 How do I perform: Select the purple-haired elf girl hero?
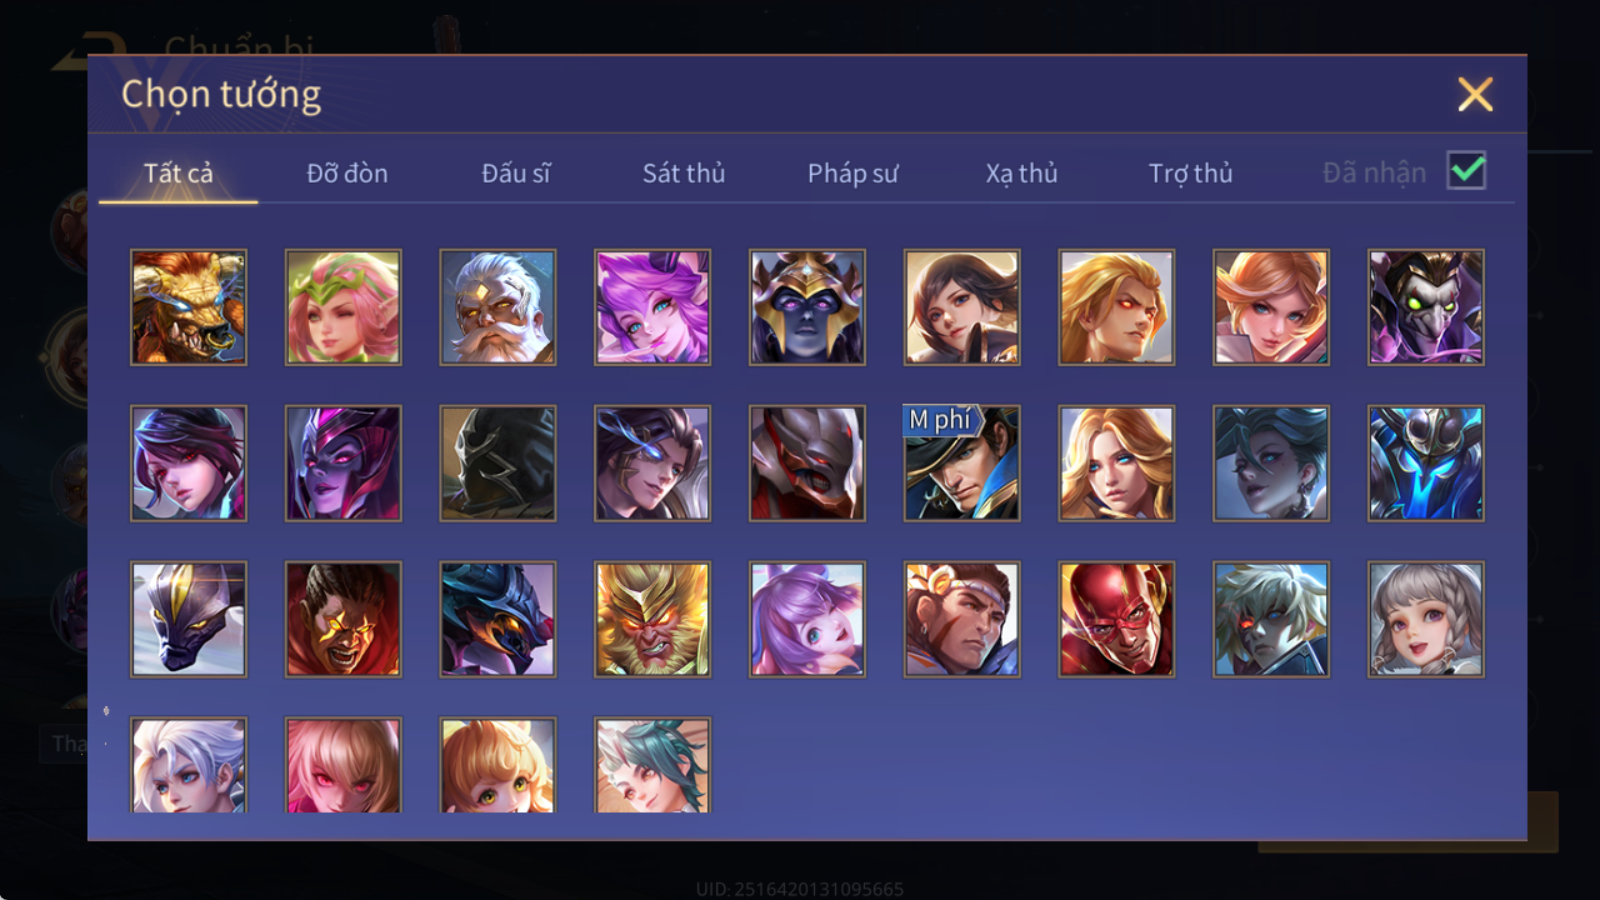point(652,307)
